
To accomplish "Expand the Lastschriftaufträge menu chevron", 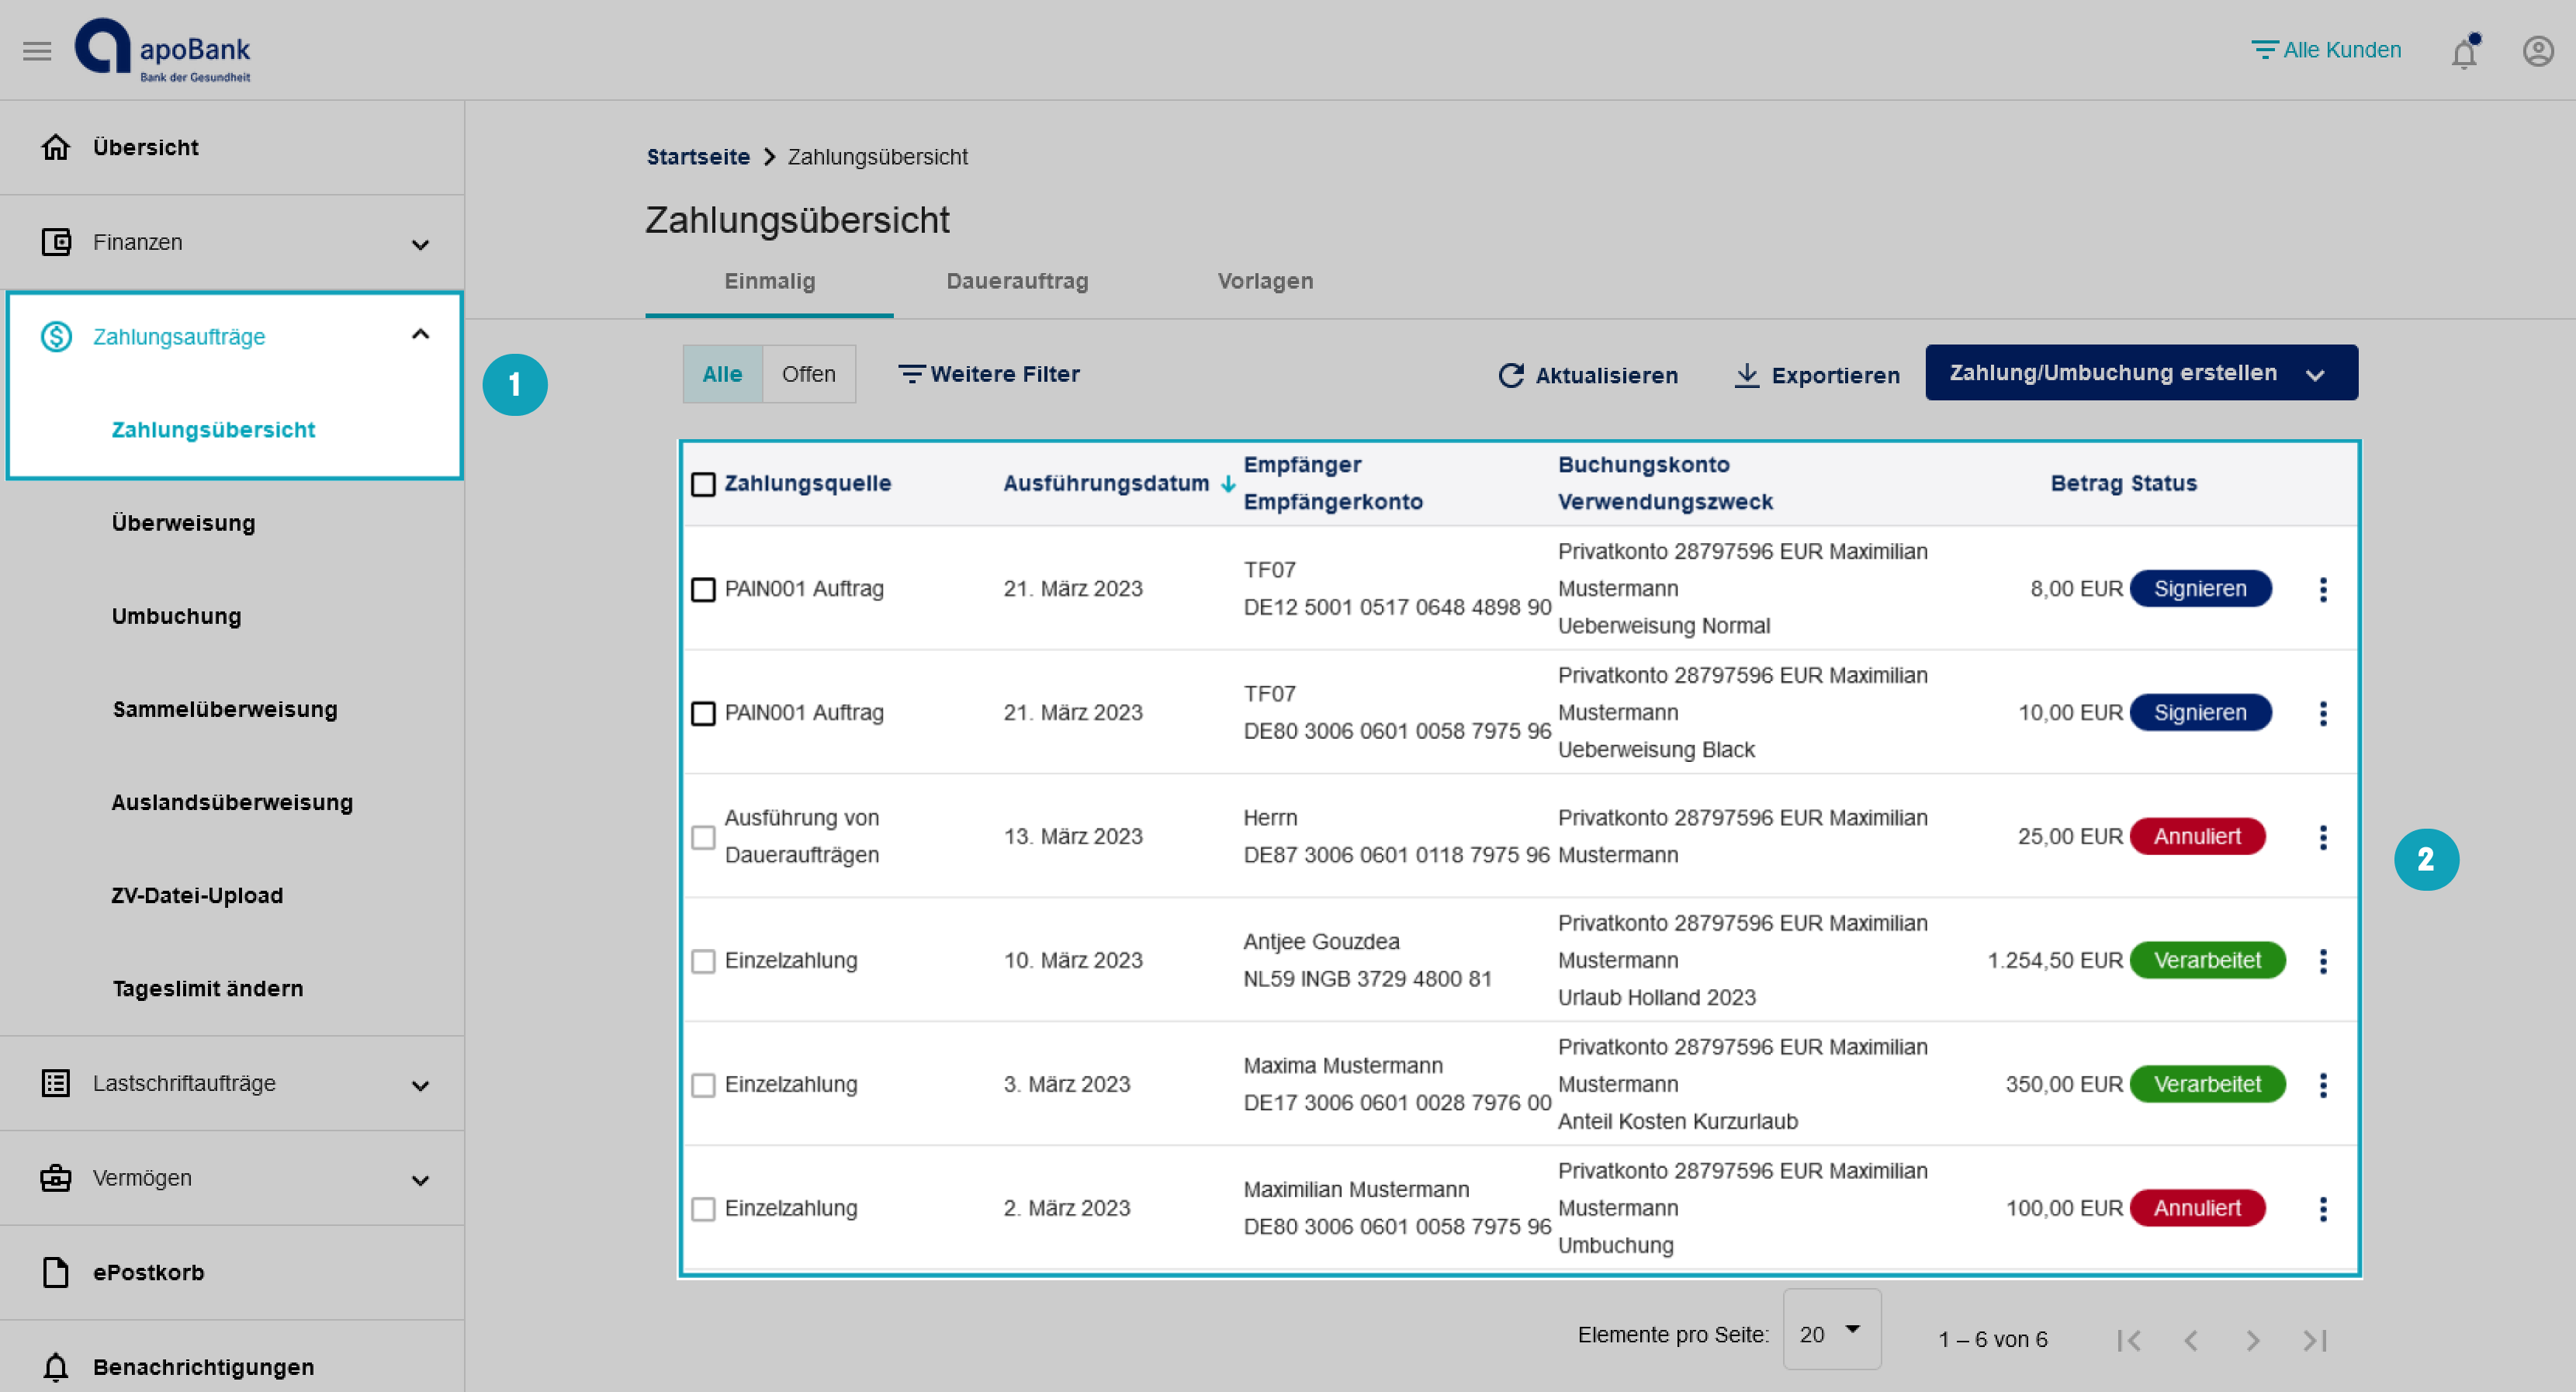I will tap(421, 1085).
